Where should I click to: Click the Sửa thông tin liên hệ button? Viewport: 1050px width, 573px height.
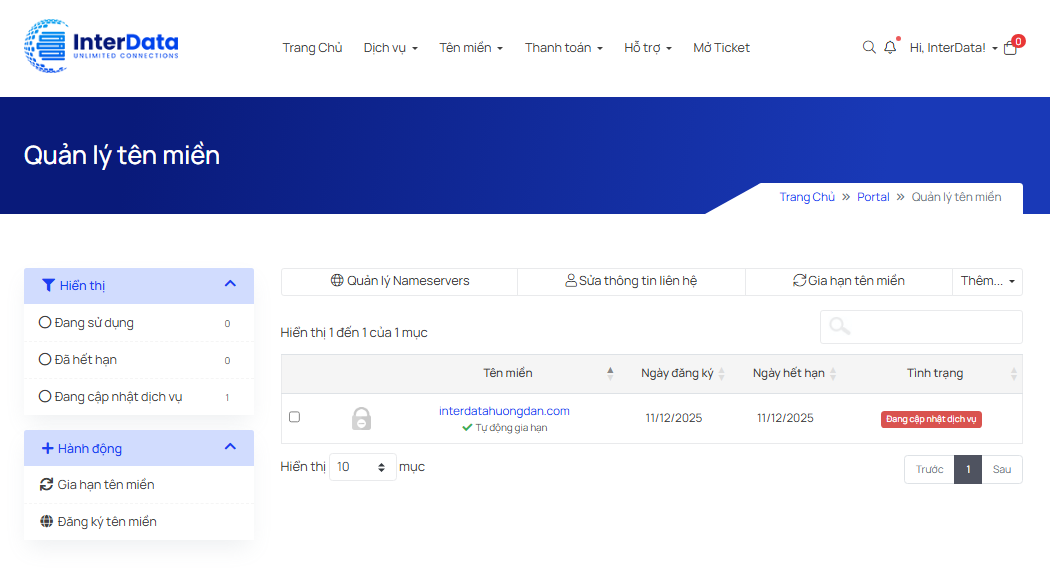click(x=631, y=281)
